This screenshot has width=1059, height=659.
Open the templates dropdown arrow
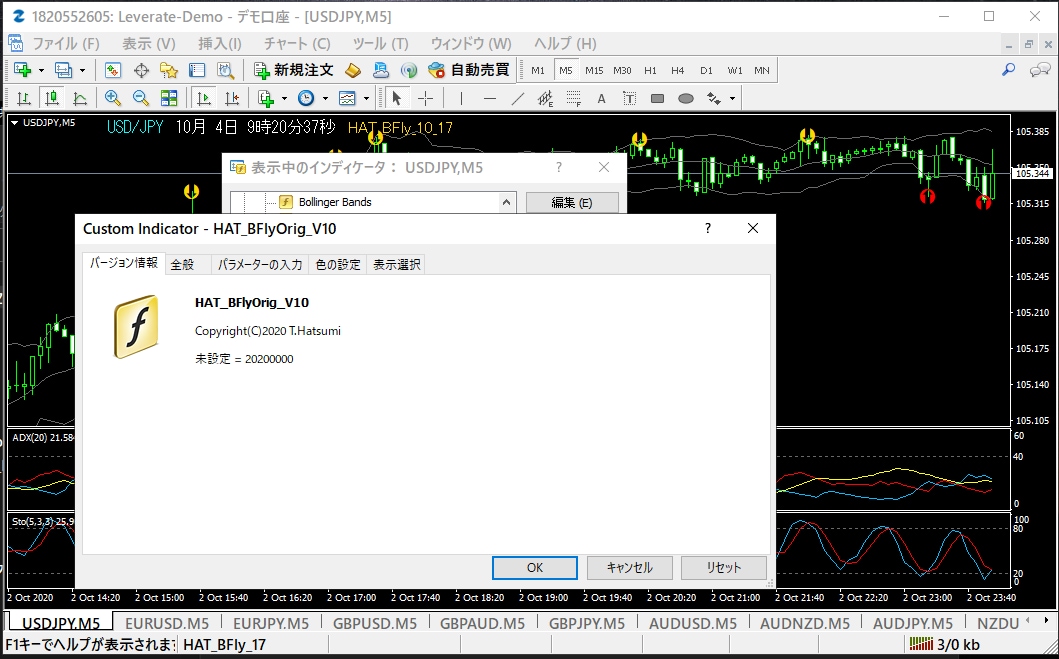[x=366, y=99]
